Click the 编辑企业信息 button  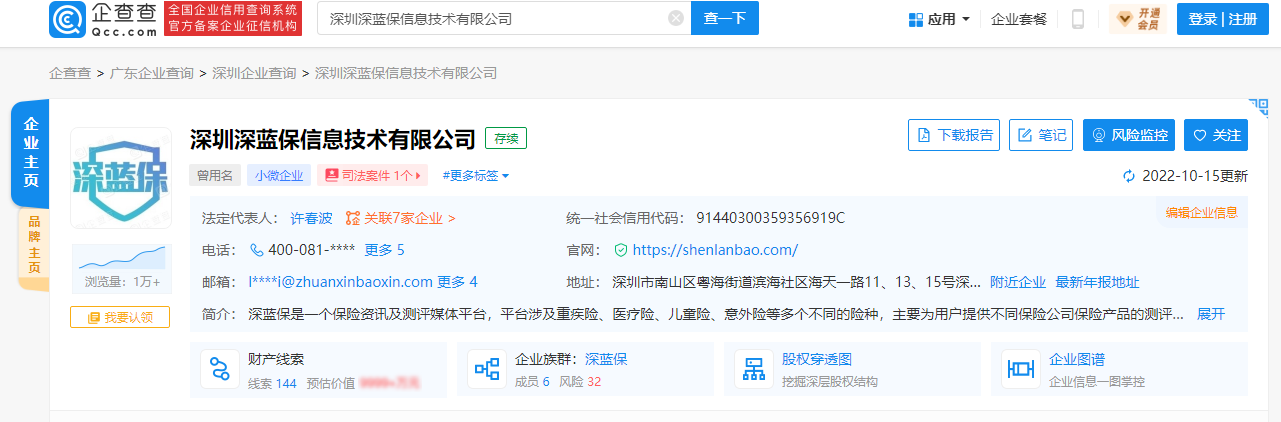(1201, 212)
